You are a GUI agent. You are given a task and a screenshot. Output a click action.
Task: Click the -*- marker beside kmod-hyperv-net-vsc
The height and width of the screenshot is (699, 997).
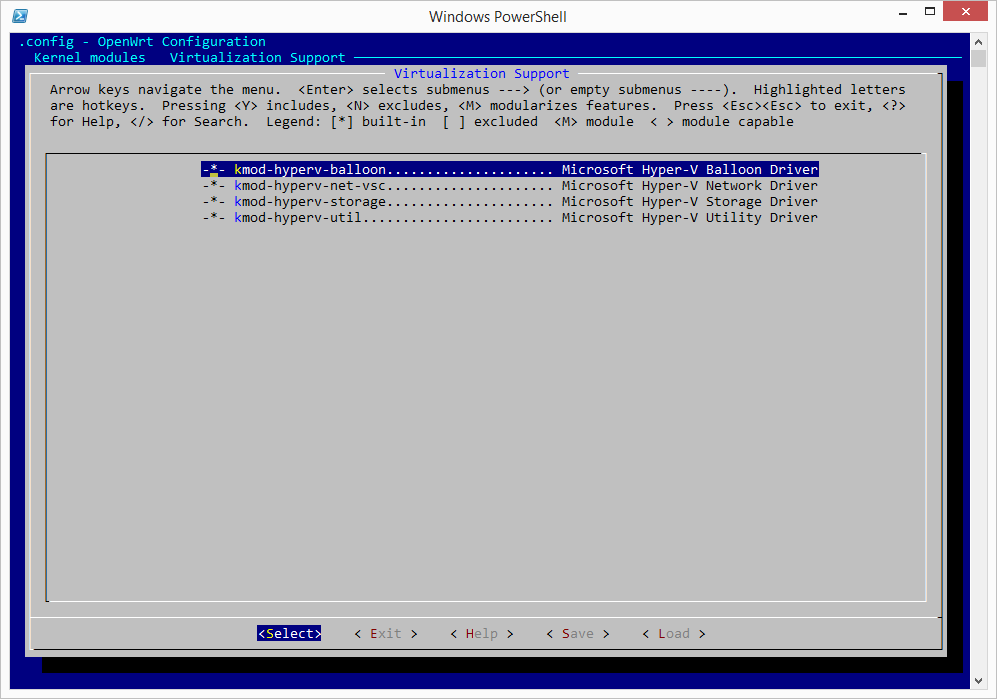(x=214, y=186)
